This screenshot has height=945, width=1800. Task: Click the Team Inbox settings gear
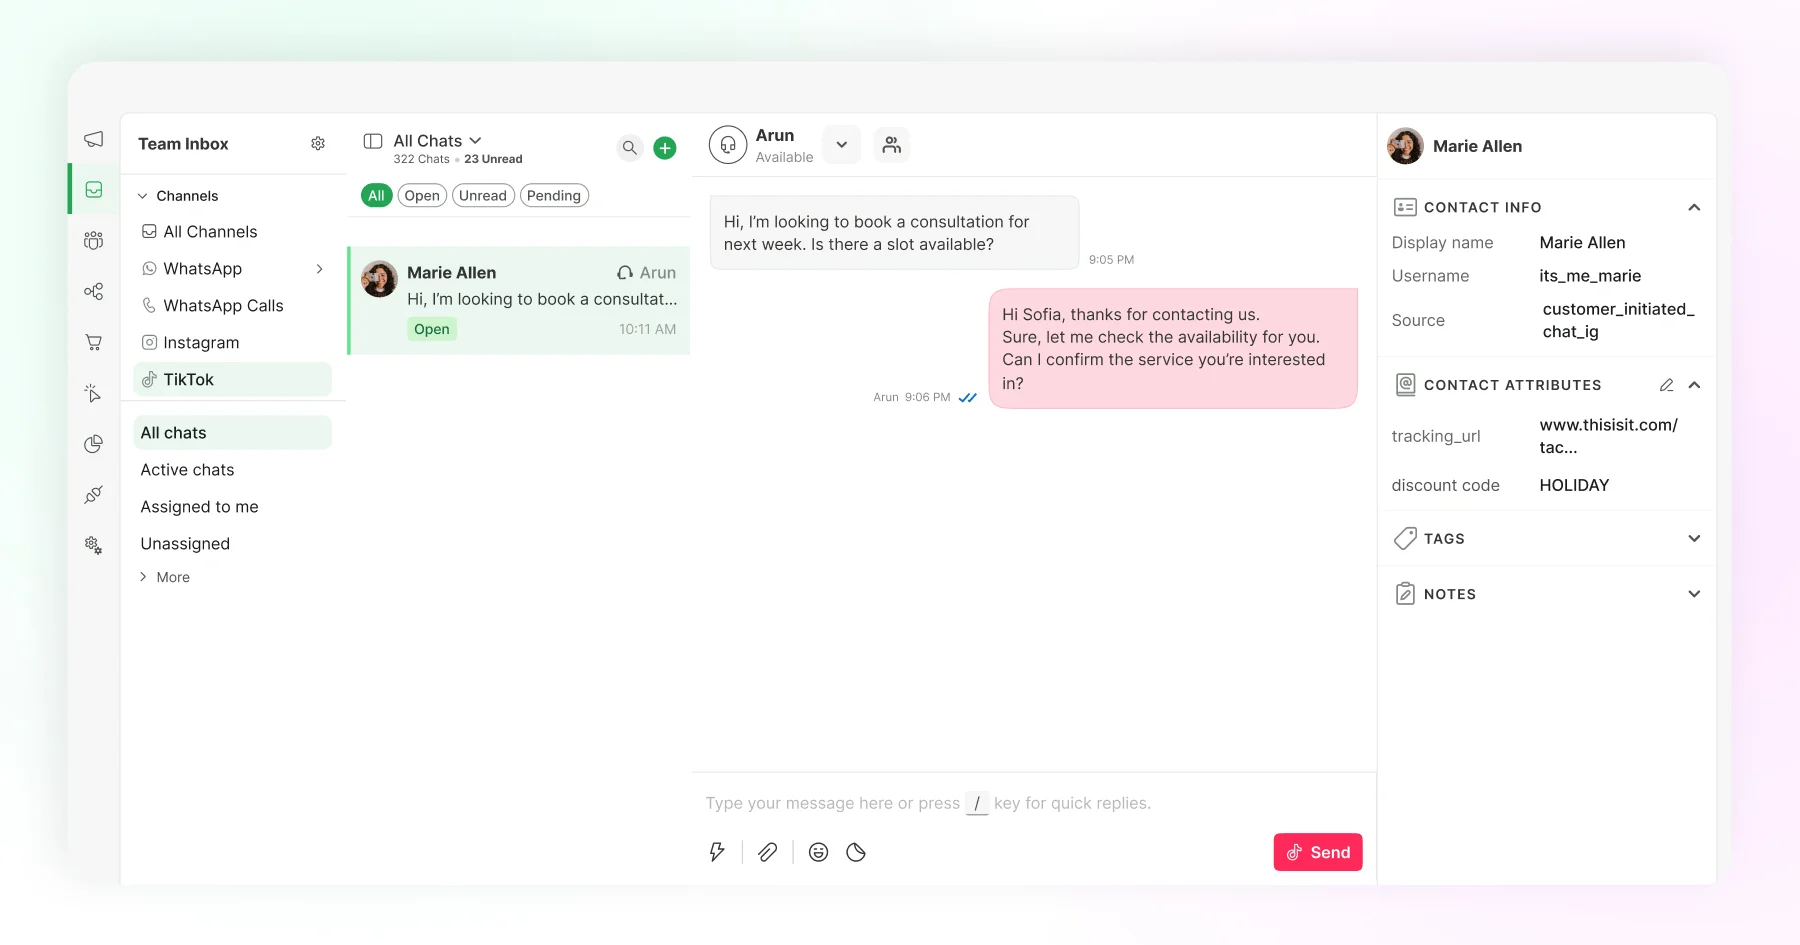click(318, 144)
